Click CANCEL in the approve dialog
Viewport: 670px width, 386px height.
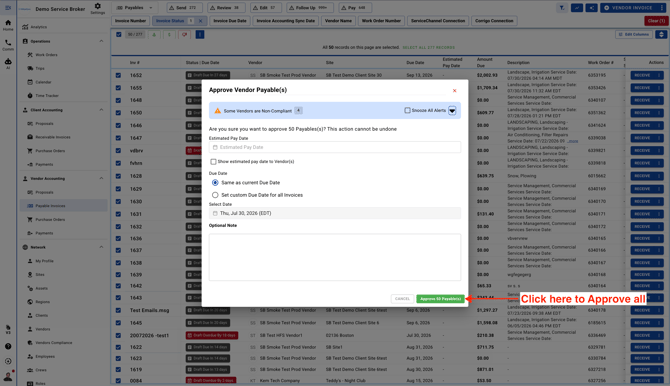402,299
